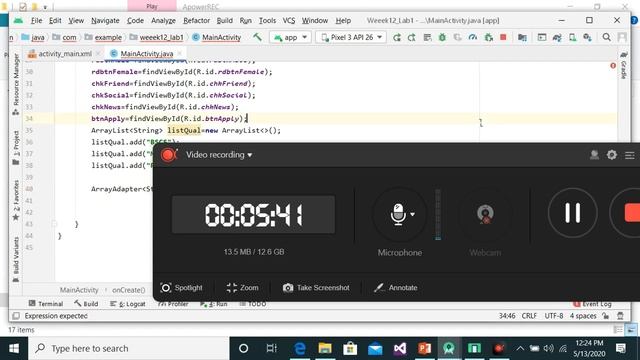Click the Sync Project with Gradle Files icon
Screen dimensions: 640x360
(x=557, y=38)
